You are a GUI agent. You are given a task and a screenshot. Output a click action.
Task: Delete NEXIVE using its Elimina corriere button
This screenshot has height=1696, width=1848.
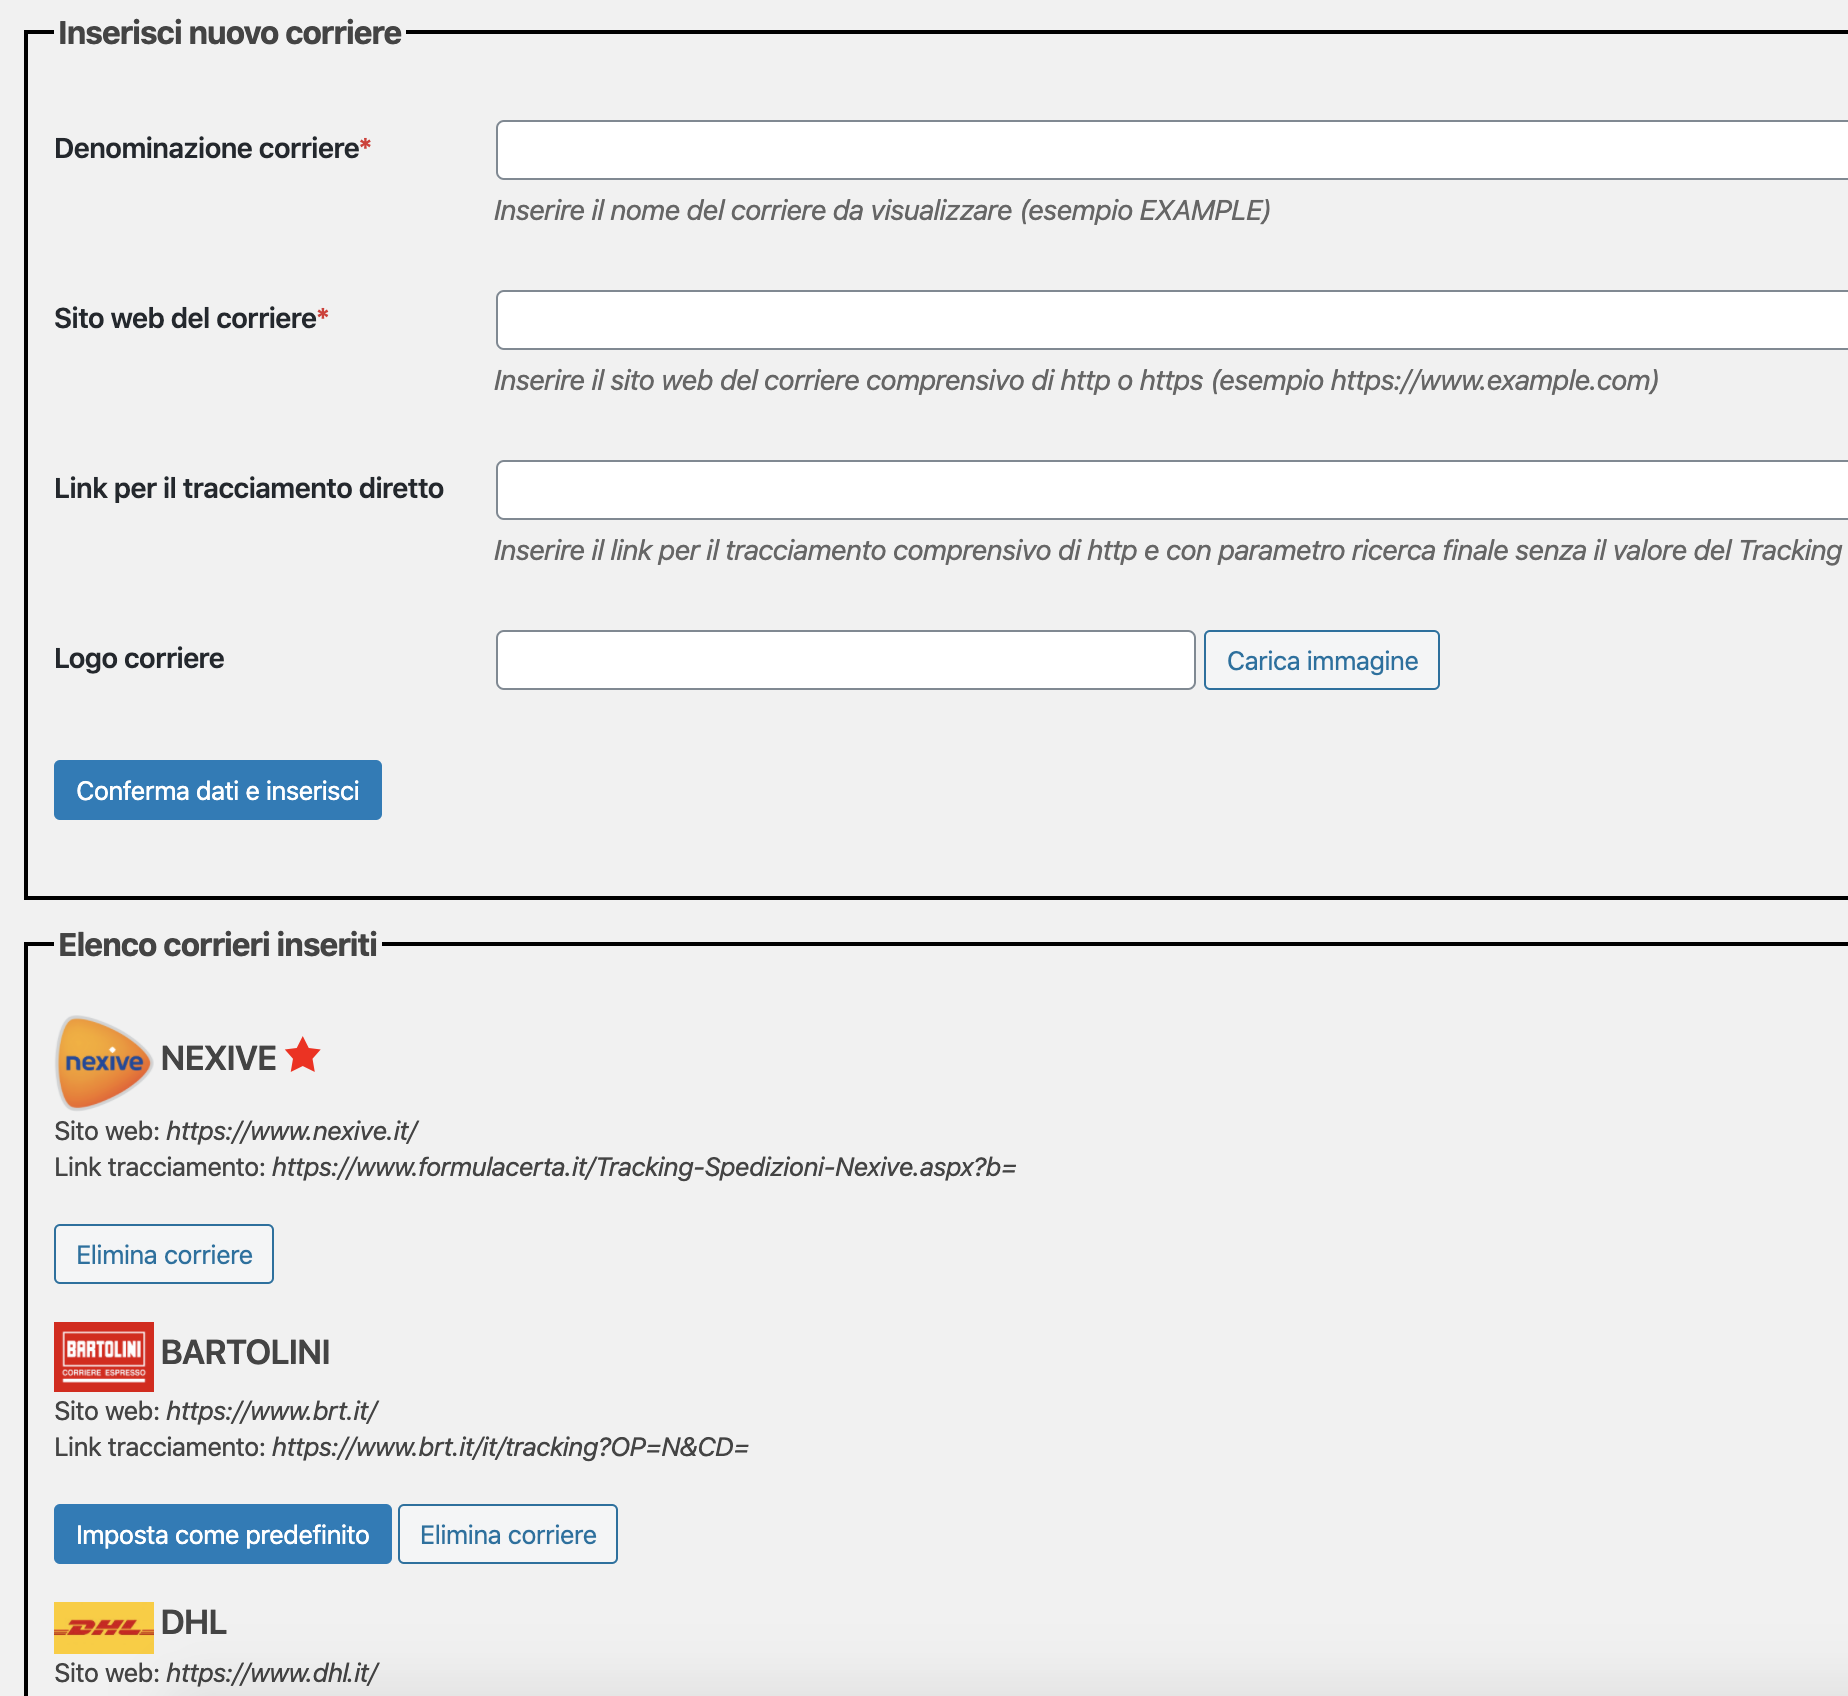164,1254
